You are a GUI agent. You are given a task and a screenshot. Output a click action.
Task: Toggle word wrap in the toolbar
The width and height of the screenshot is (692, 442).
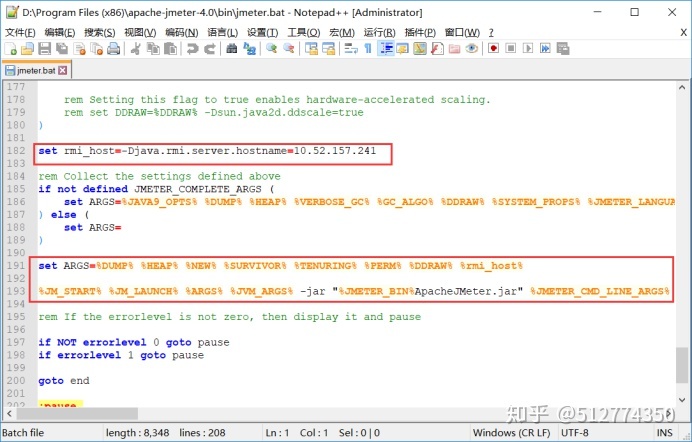pos(351,49)
